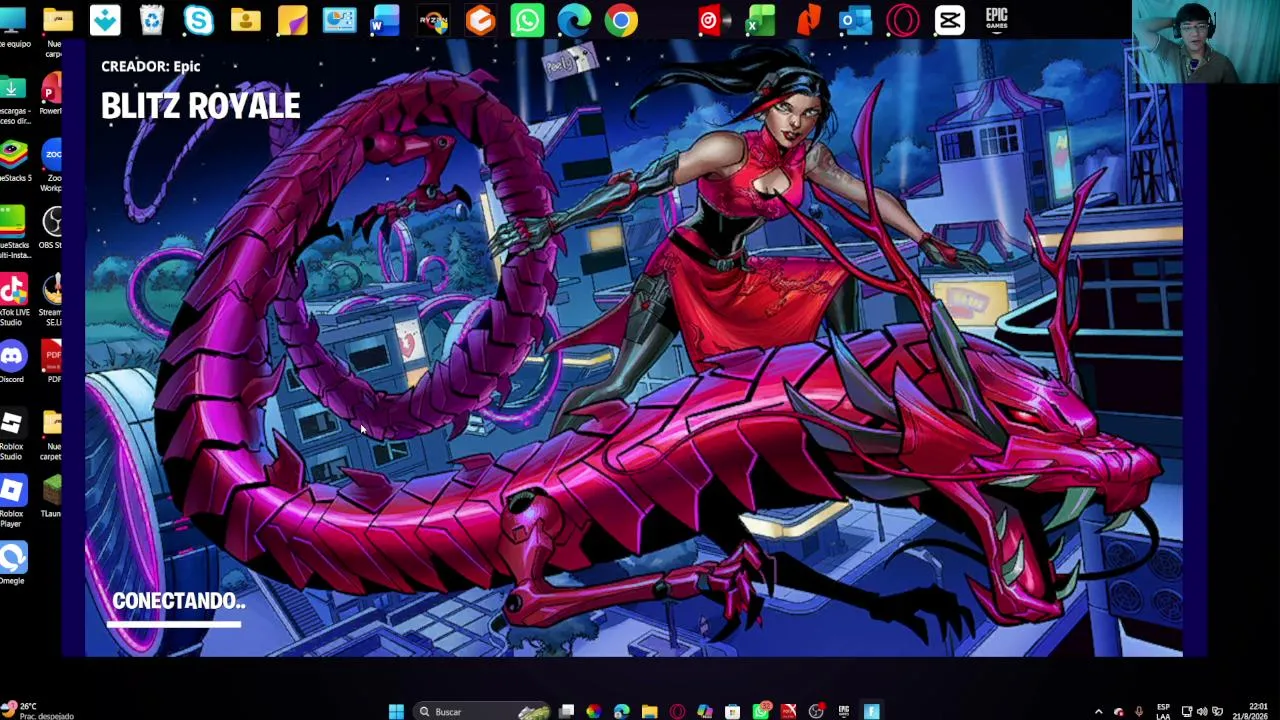The height and width of the screenshot is (720, 1280).
Task: Switch to Opera in the taskbar
Action: (x=677, y=711)
